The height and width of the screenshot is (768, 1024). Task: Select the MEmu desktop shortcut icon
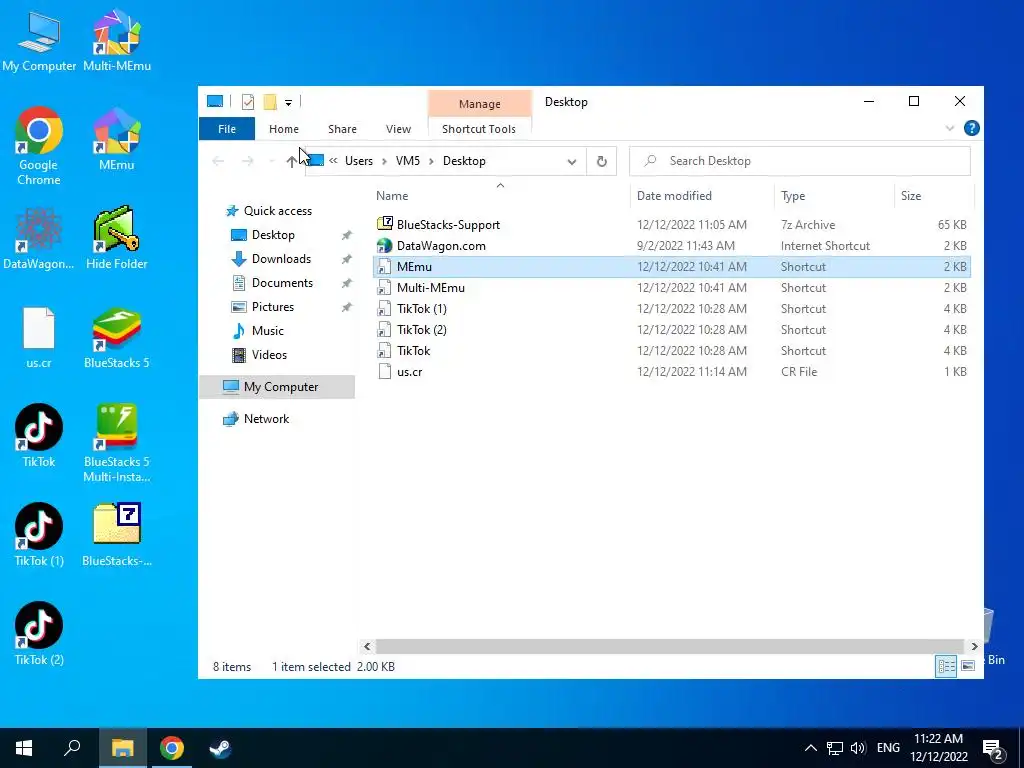117,138
